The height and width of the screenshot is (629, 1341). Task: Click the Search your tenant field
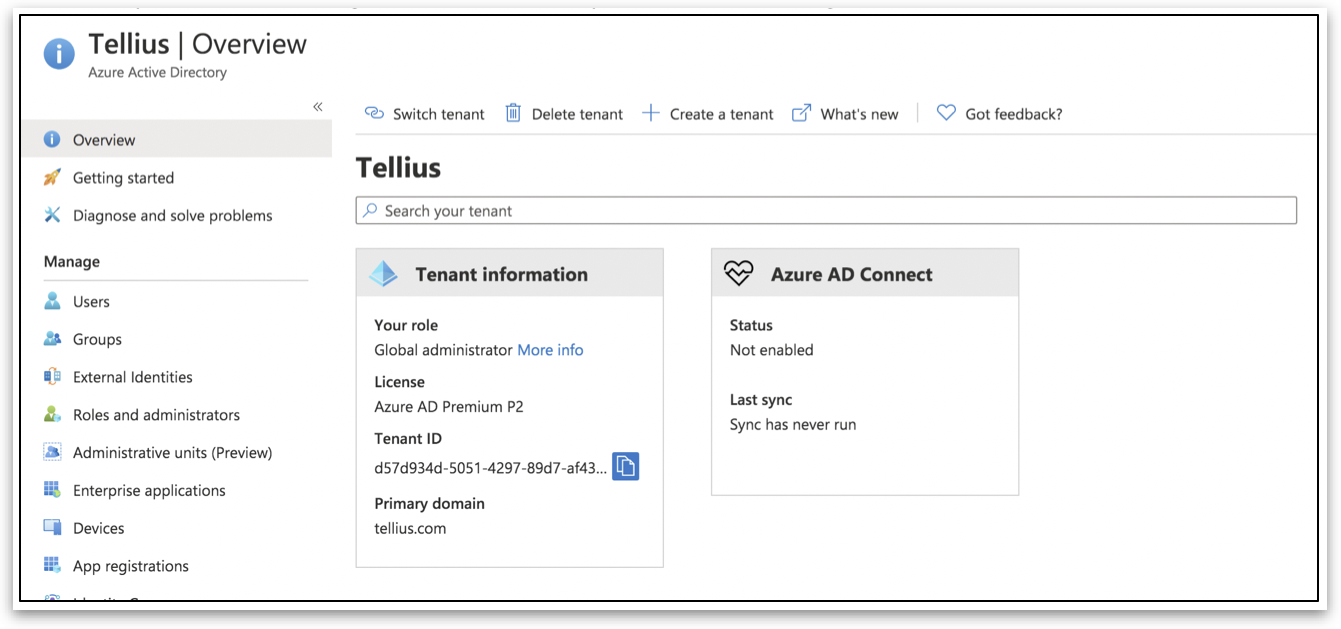click(826, 211)
